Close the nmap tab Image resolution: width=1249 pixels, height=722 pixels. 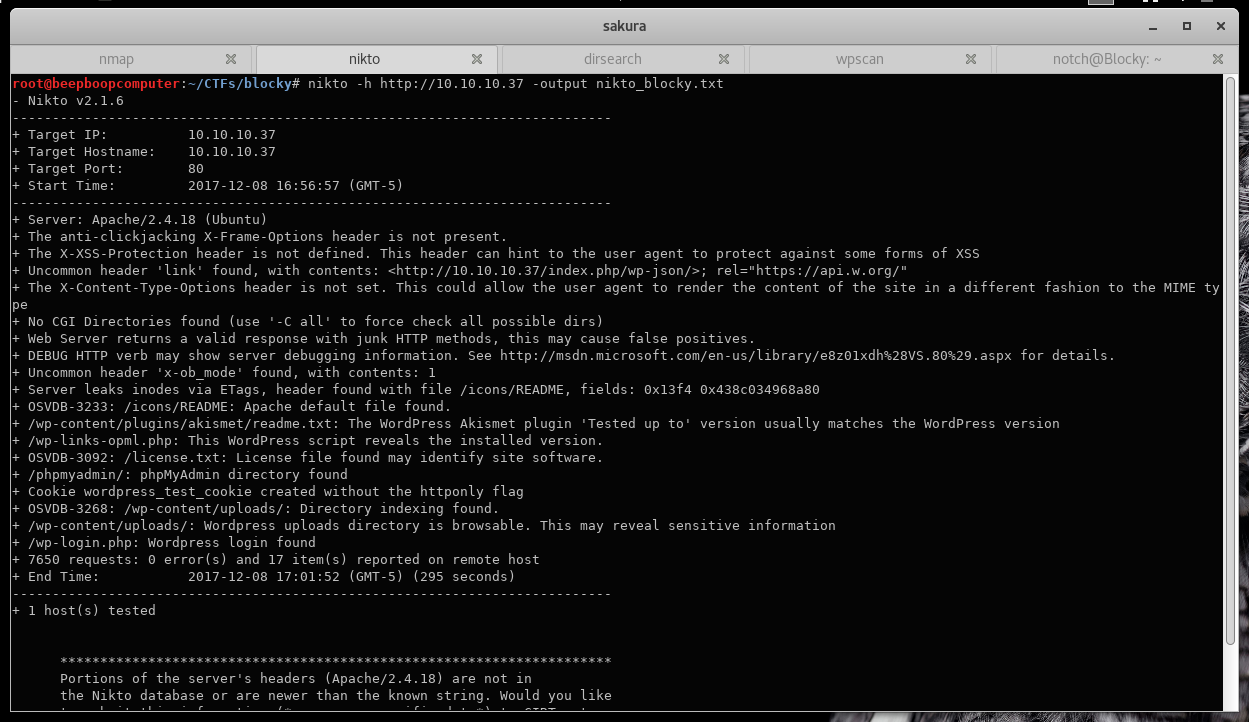click(x=231, y=59)
